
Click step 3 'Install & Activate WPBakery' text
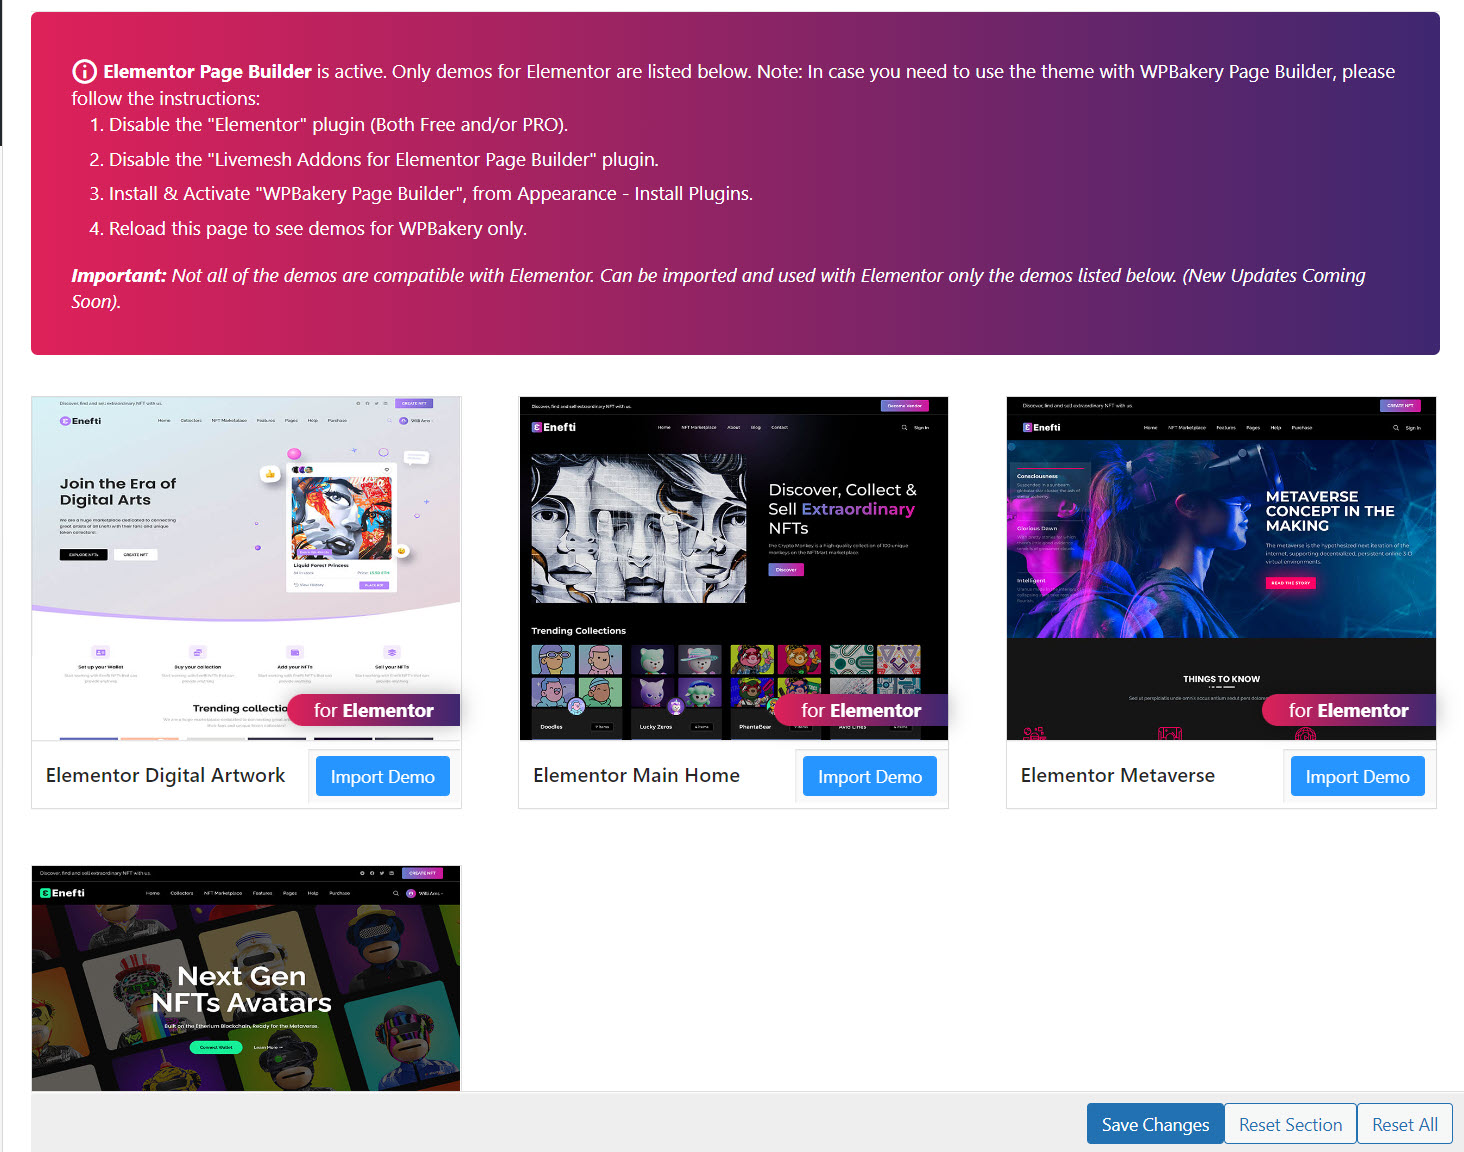click(x=430, y=193)
